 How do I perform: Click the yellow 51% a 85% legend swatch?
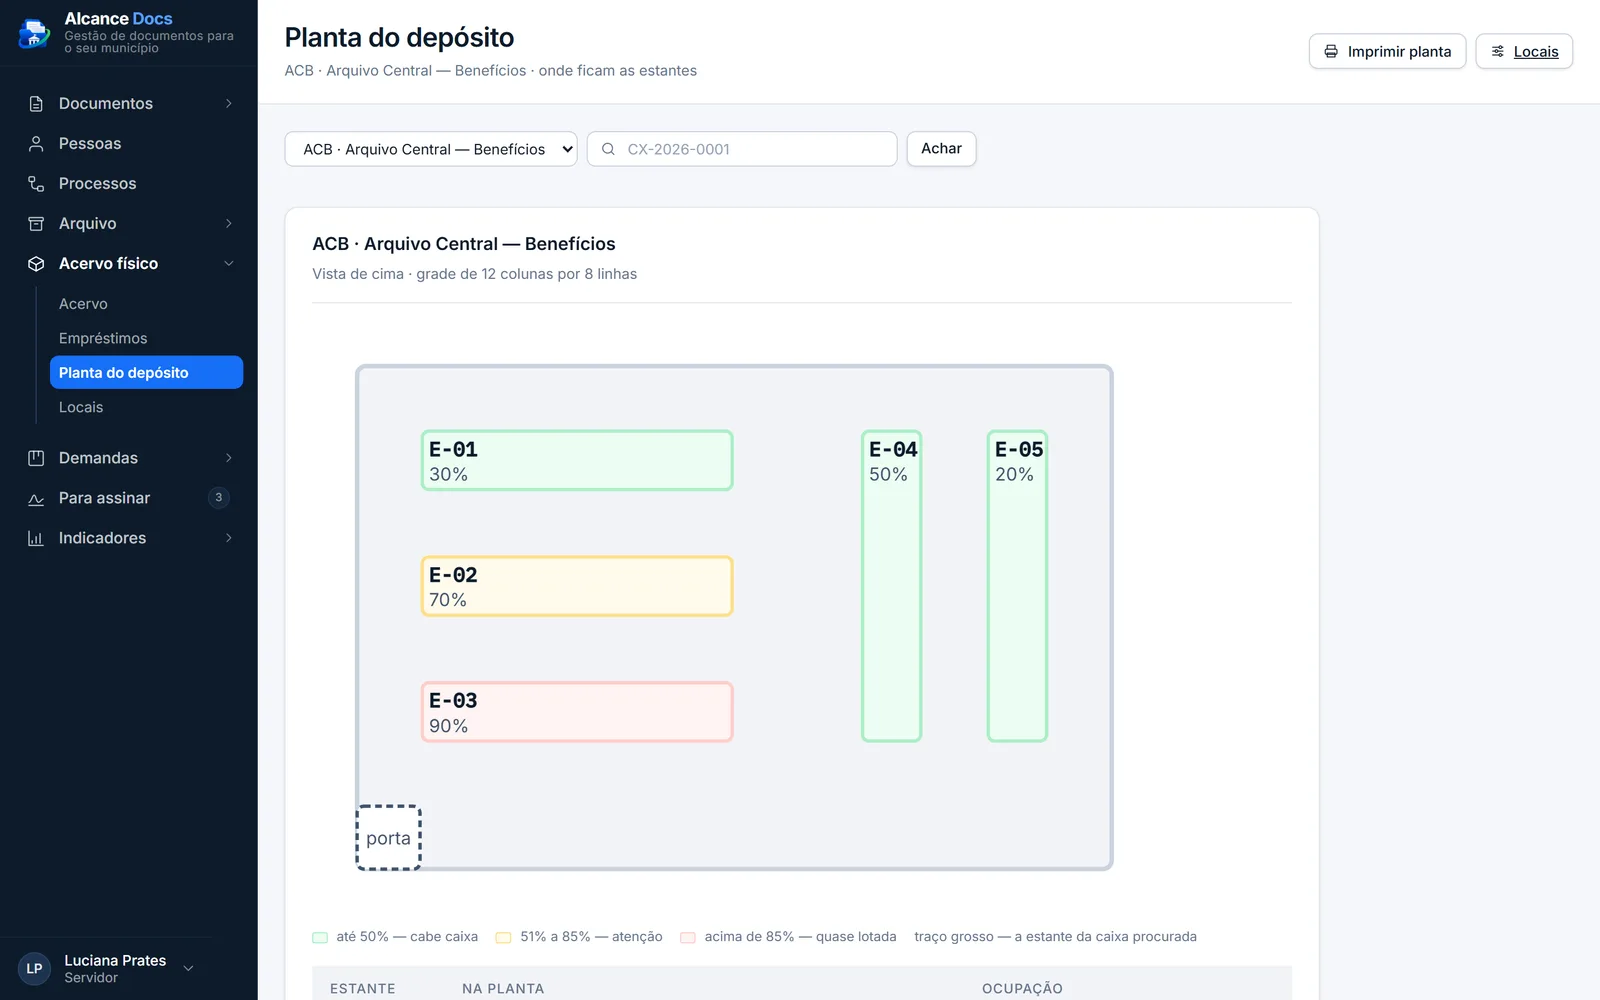pos(504,938)
